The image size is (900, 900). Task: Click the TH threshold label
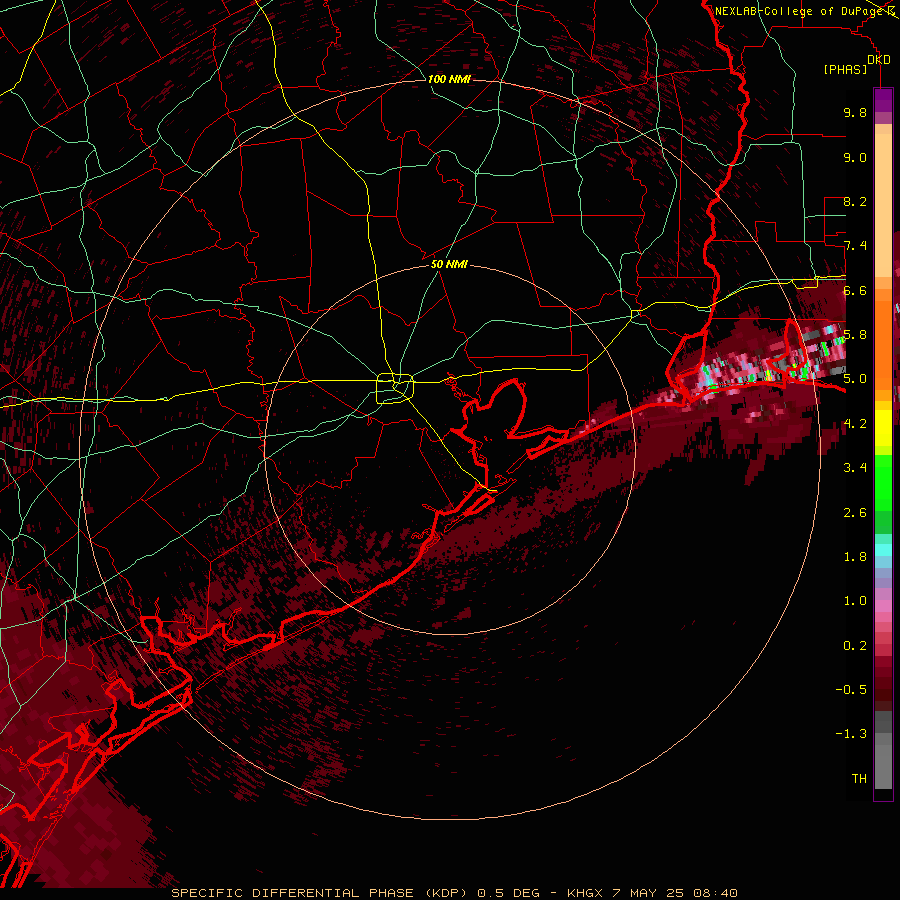[x=859, y=779]
